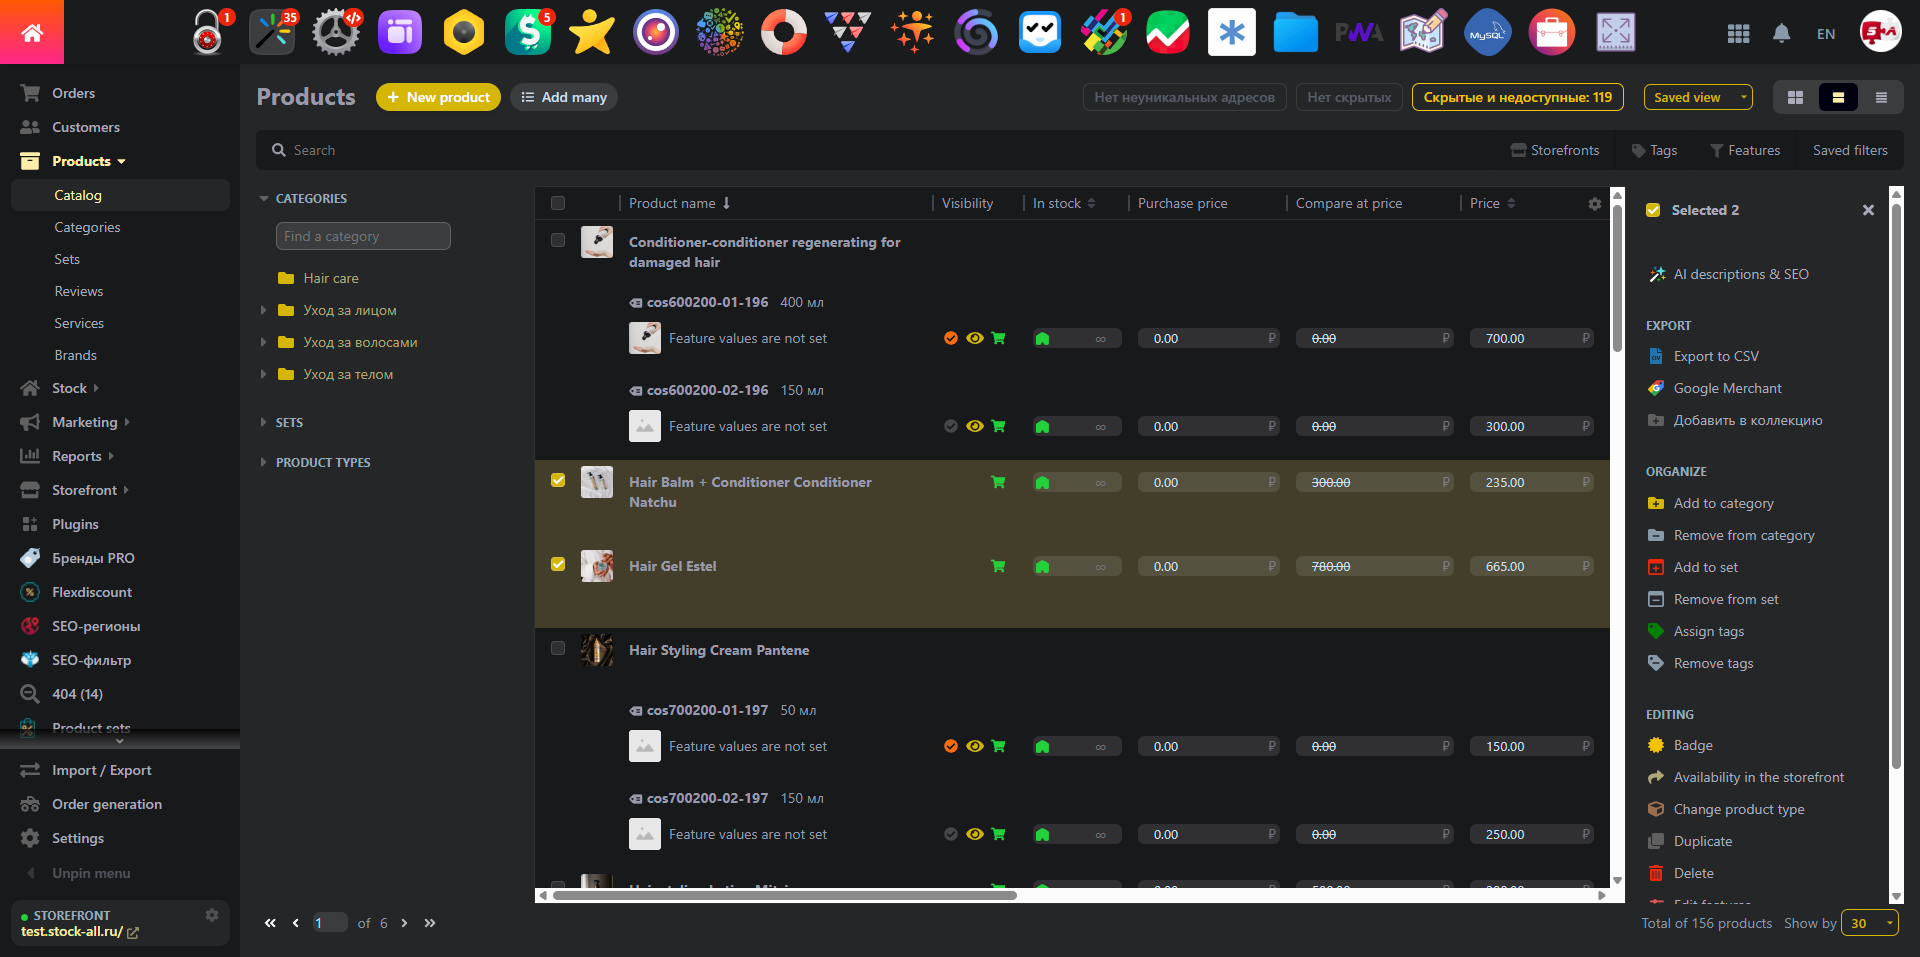
Task: Click the PWA icon in the top bar
Action: coord(1359,32)
